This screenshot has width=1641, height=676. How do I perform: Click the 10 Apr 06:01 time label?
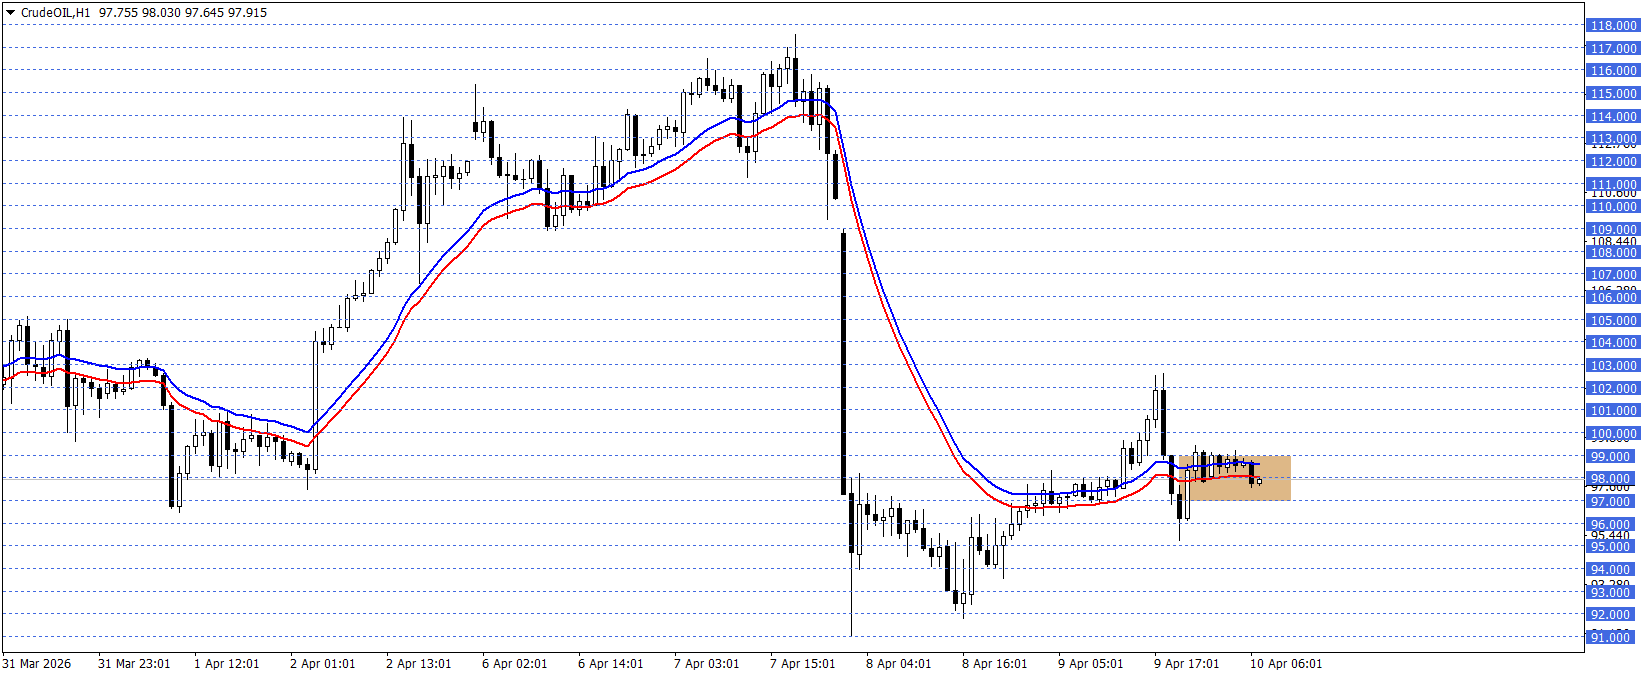tap(1285, 663)
